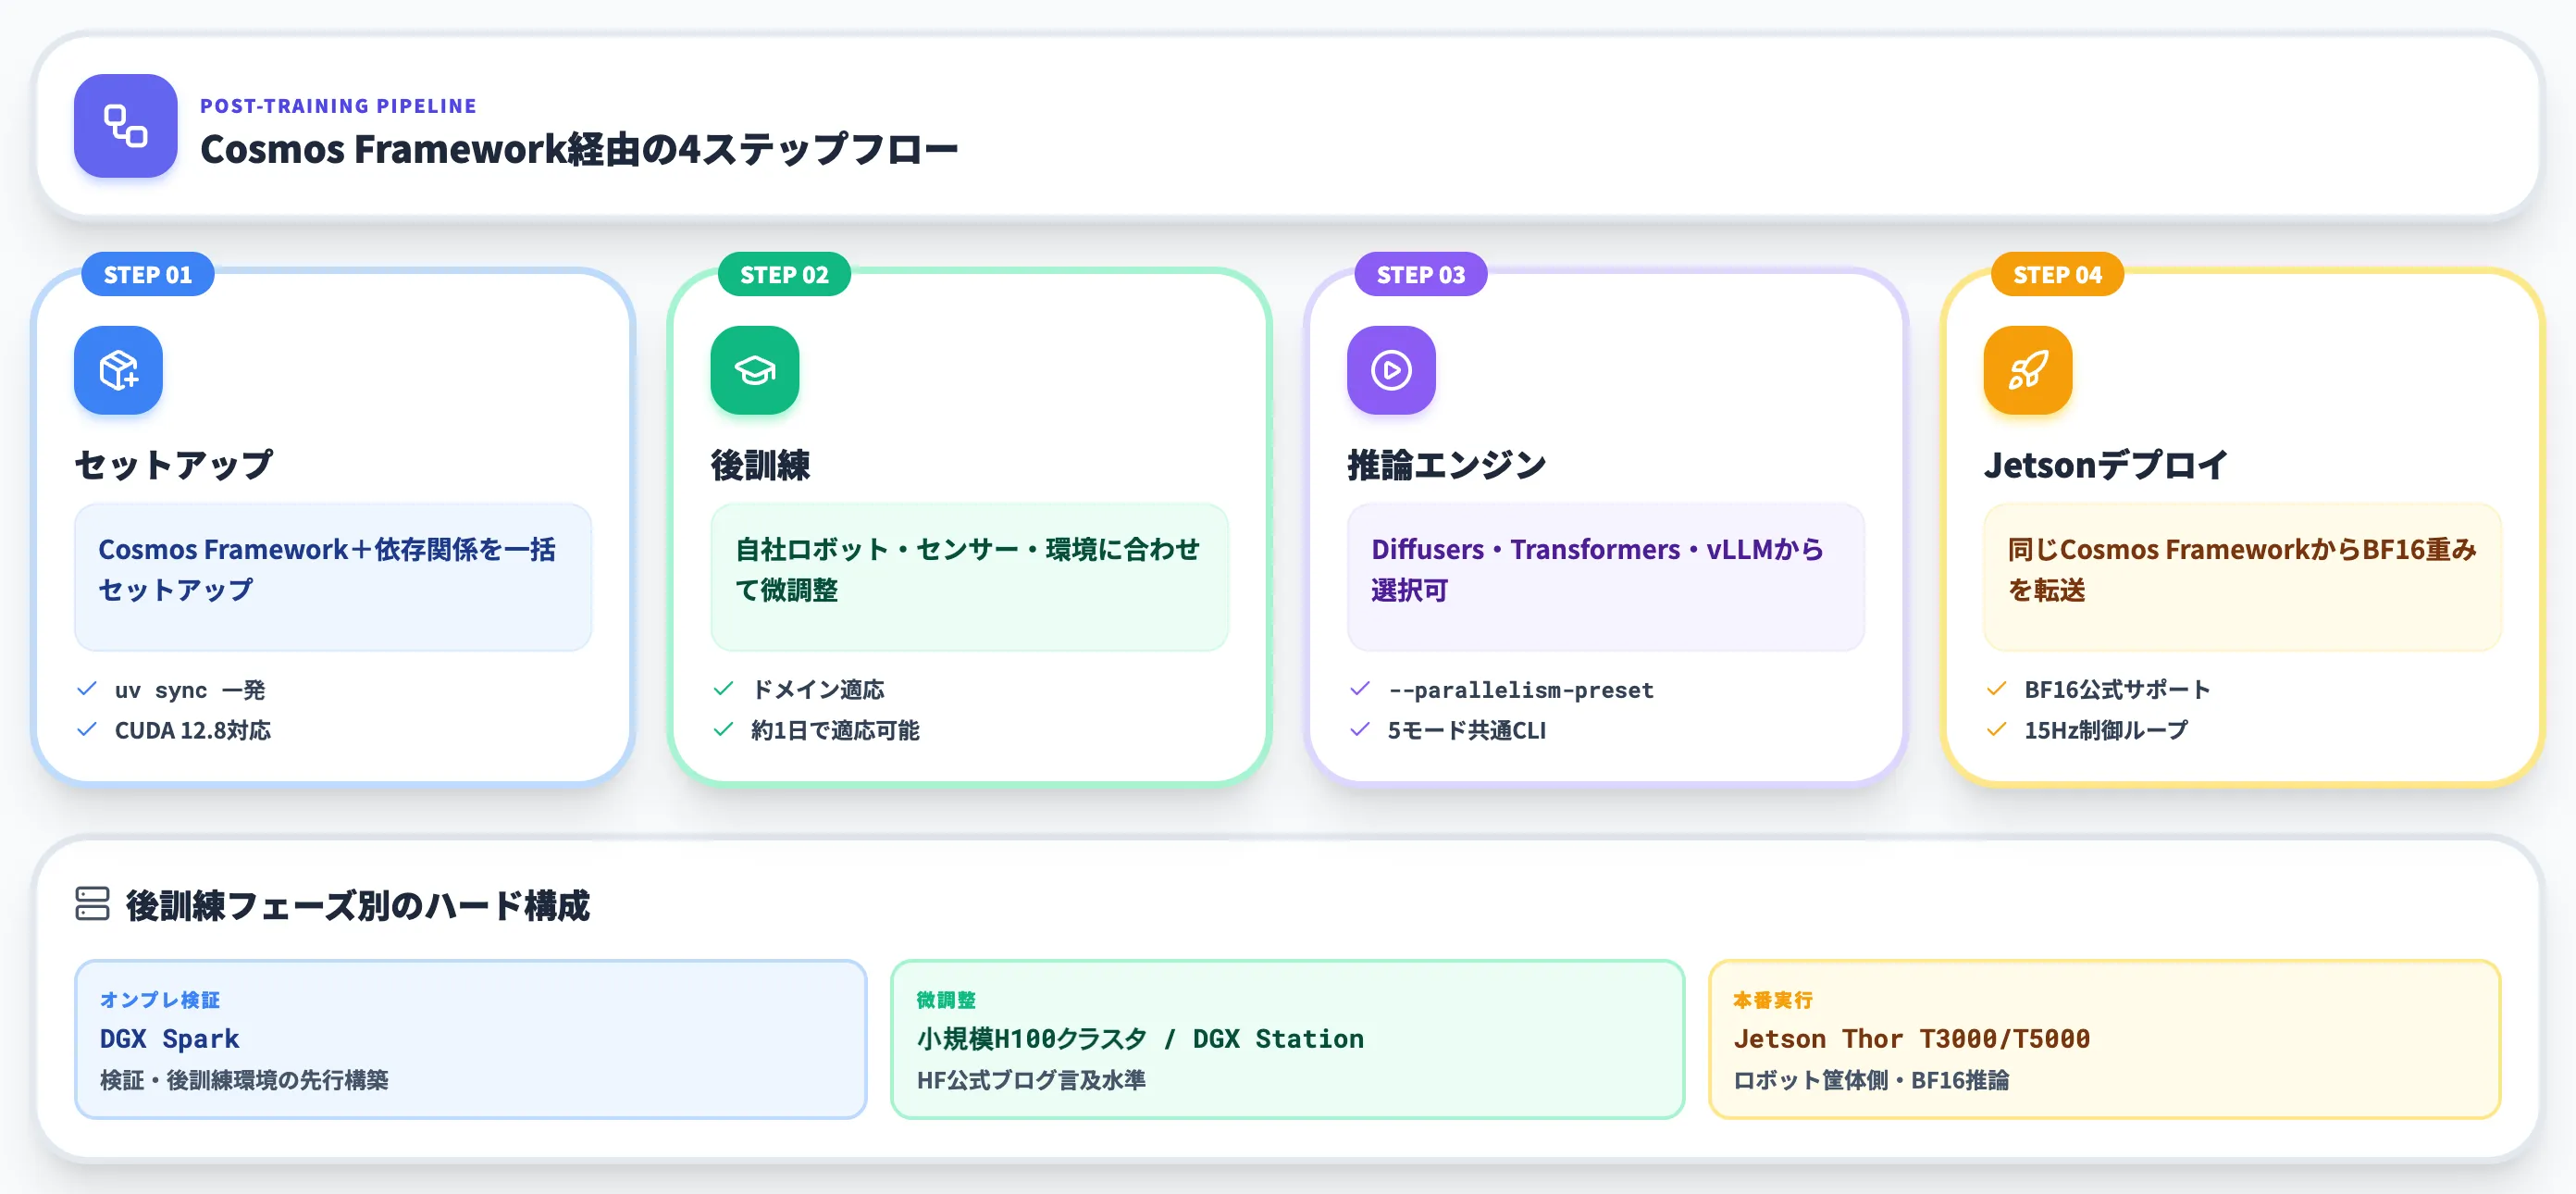This screenshot has height=1194, width=2576.
Task: Click the 推論エンジン heading
Action: pyautogui.click(x=1446, y=465)
